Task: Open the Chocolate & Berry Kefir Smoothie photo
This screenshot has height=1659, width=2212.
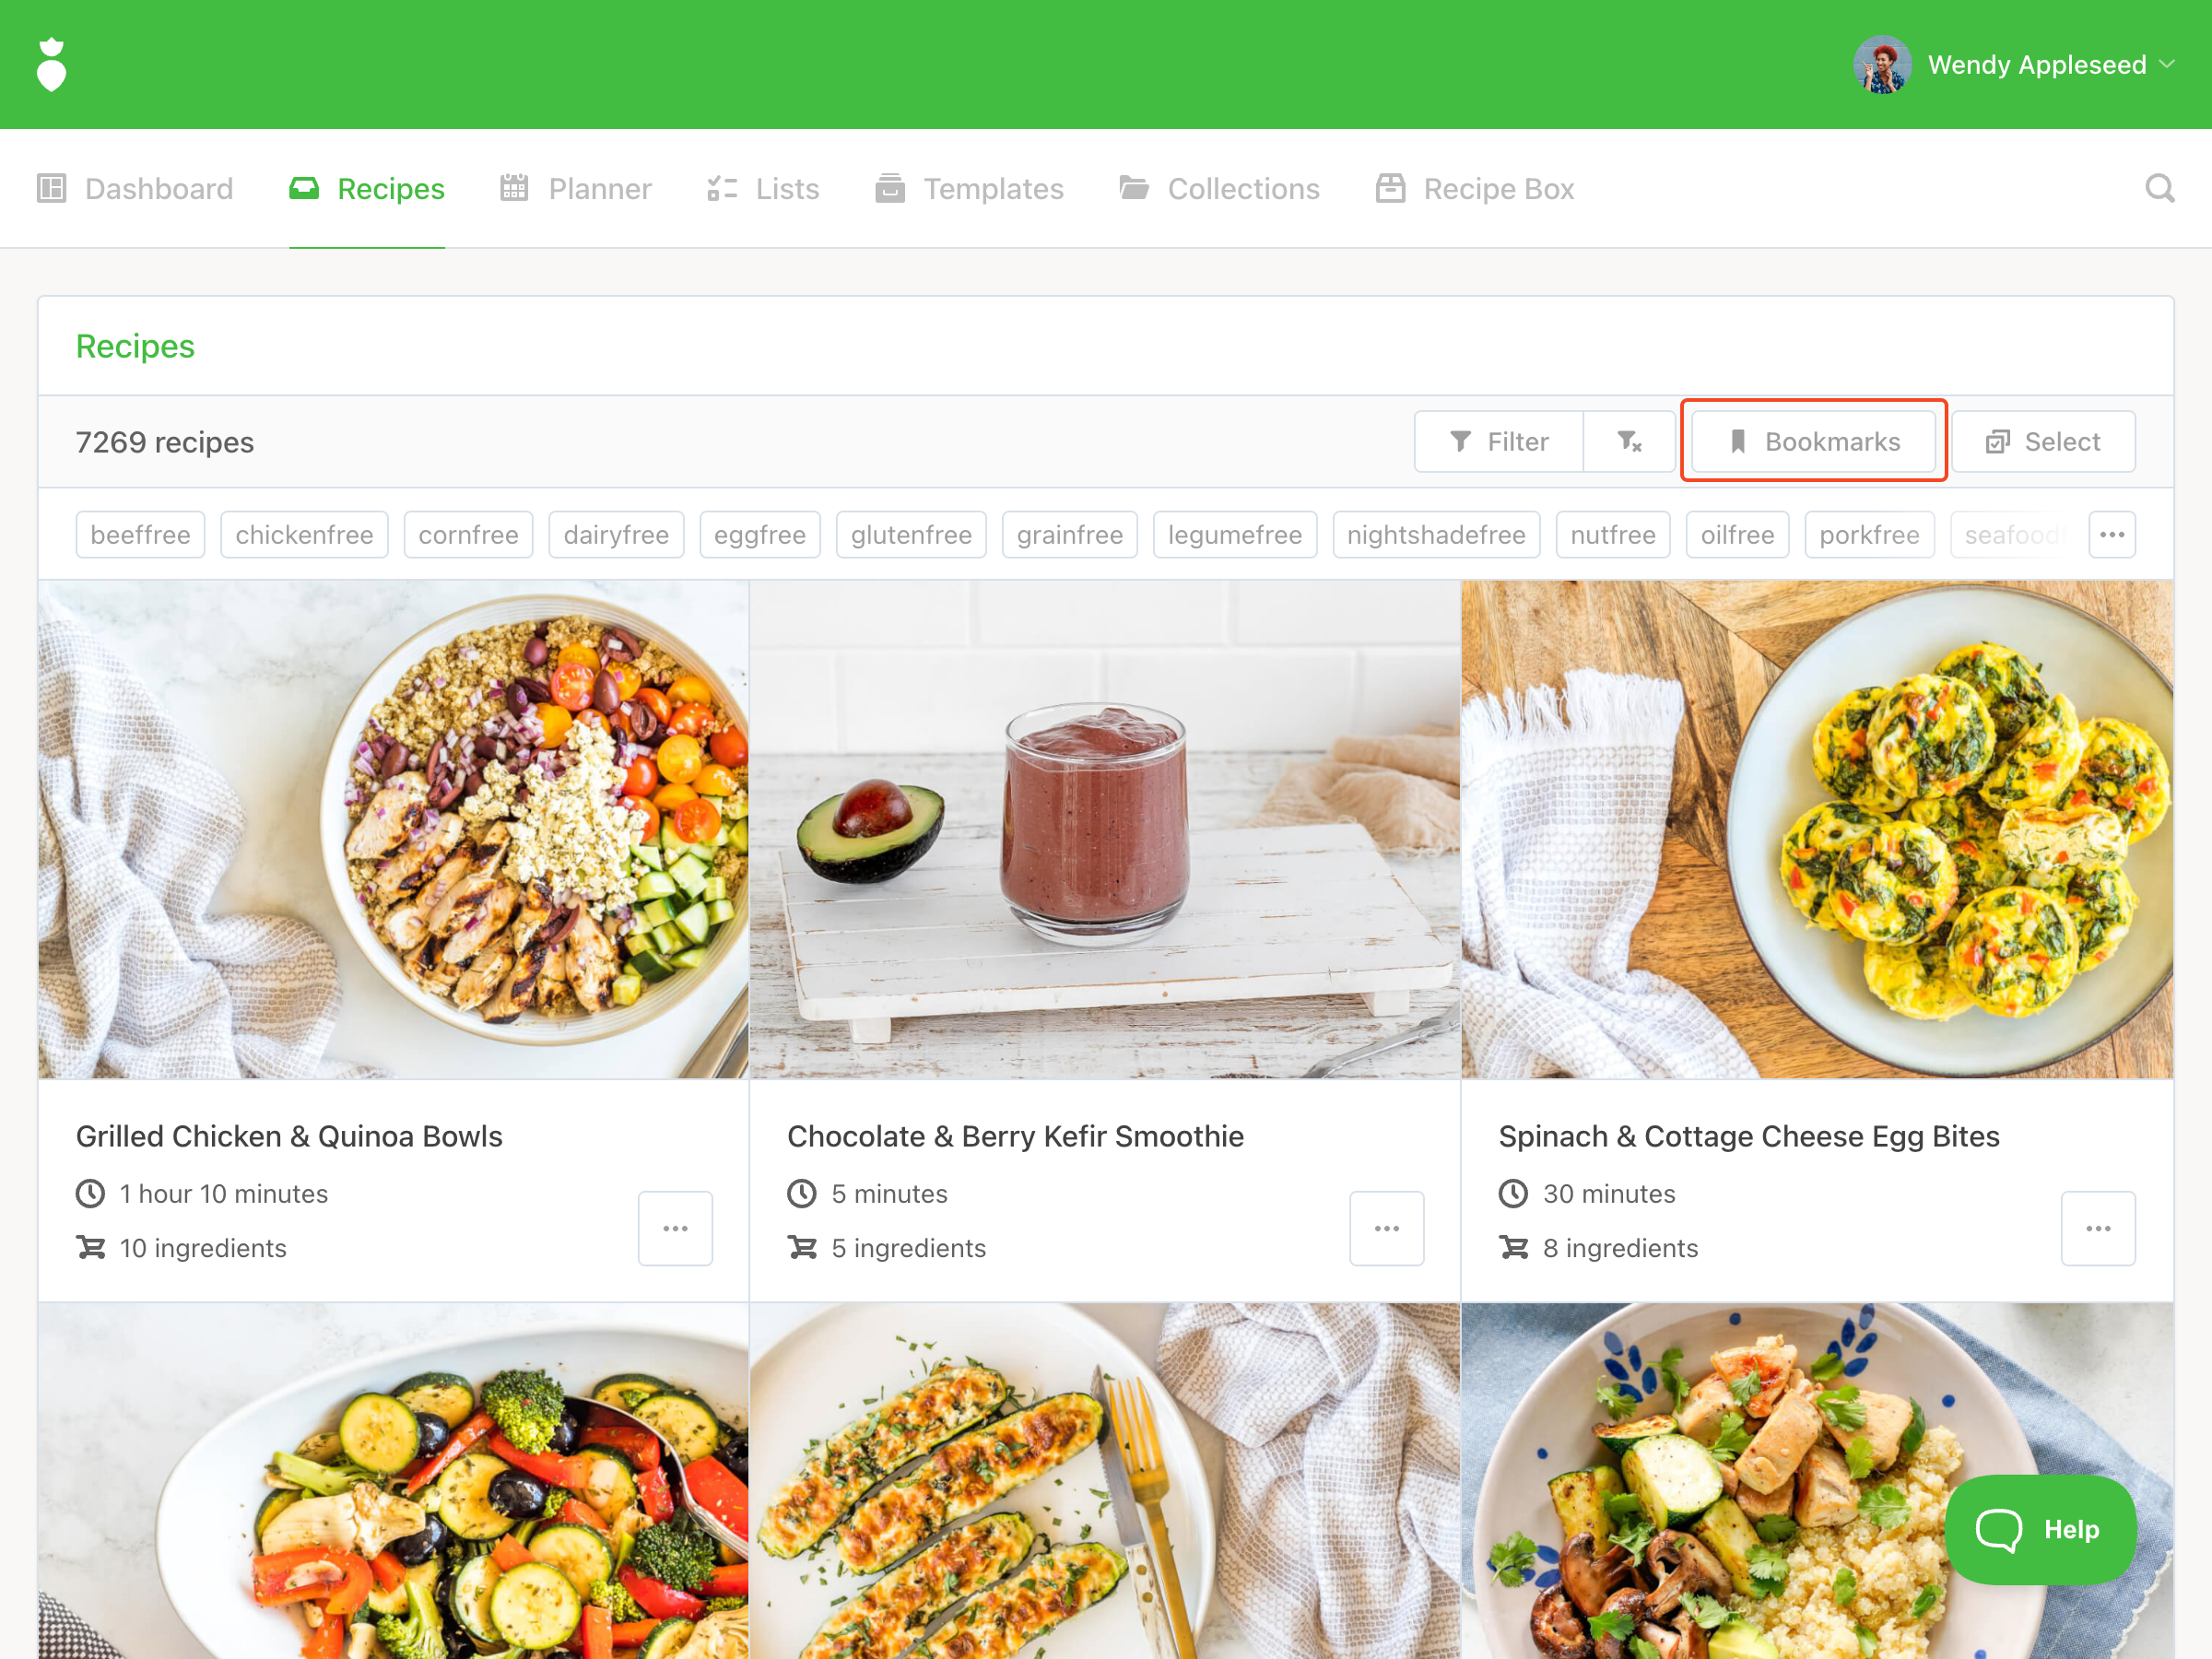Action: (x=1105, y=829)
